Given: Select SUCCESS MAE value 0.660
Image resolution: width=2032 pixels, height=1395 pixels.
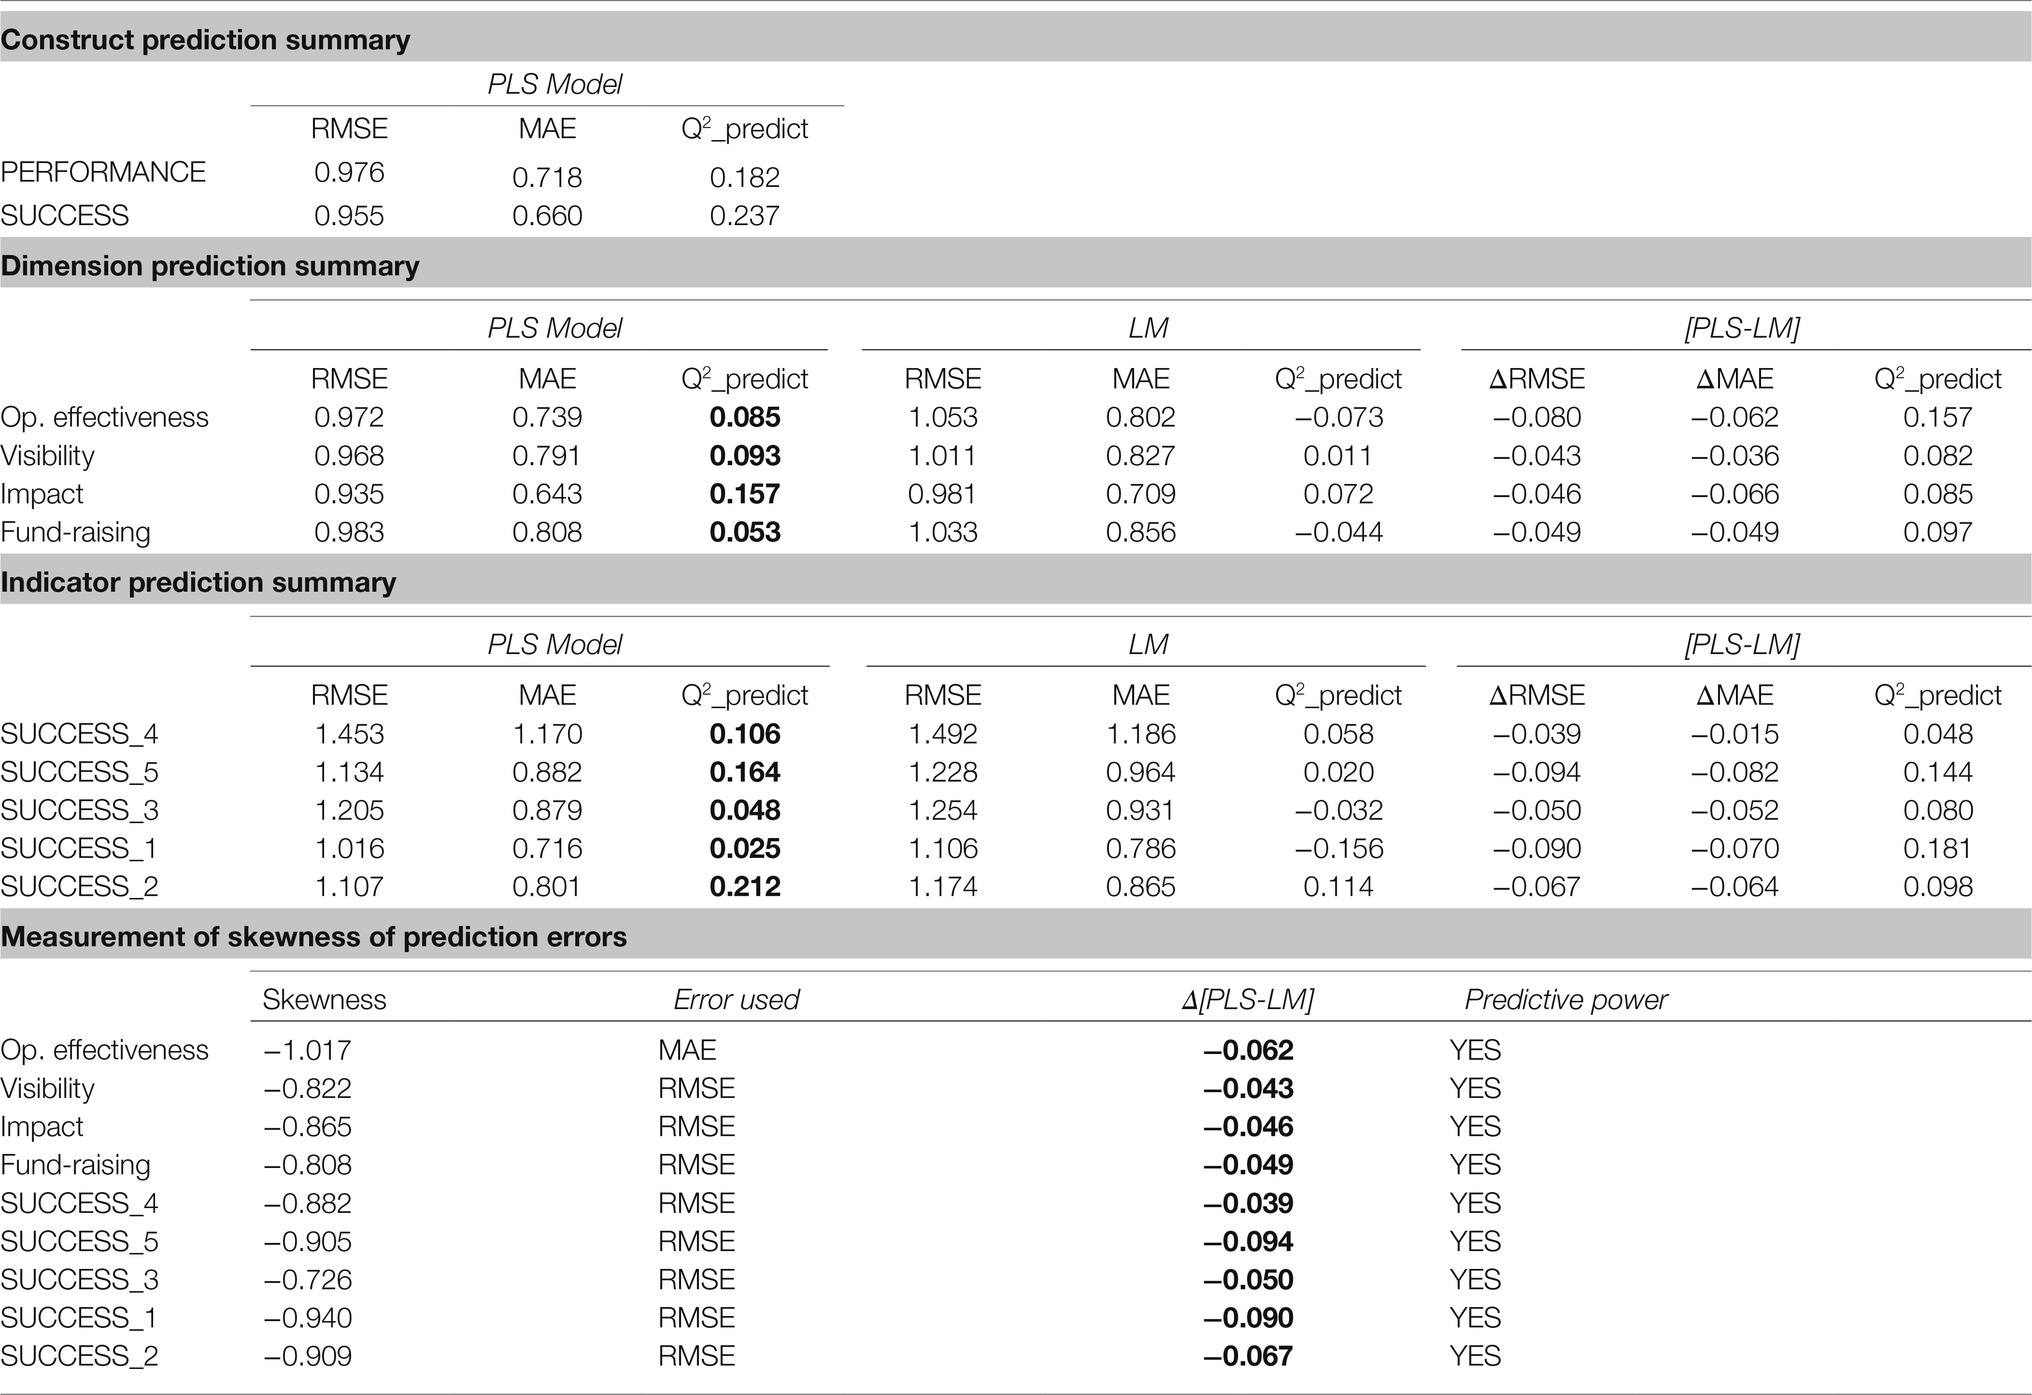Looking at the screenshot, I should [547, 216].
